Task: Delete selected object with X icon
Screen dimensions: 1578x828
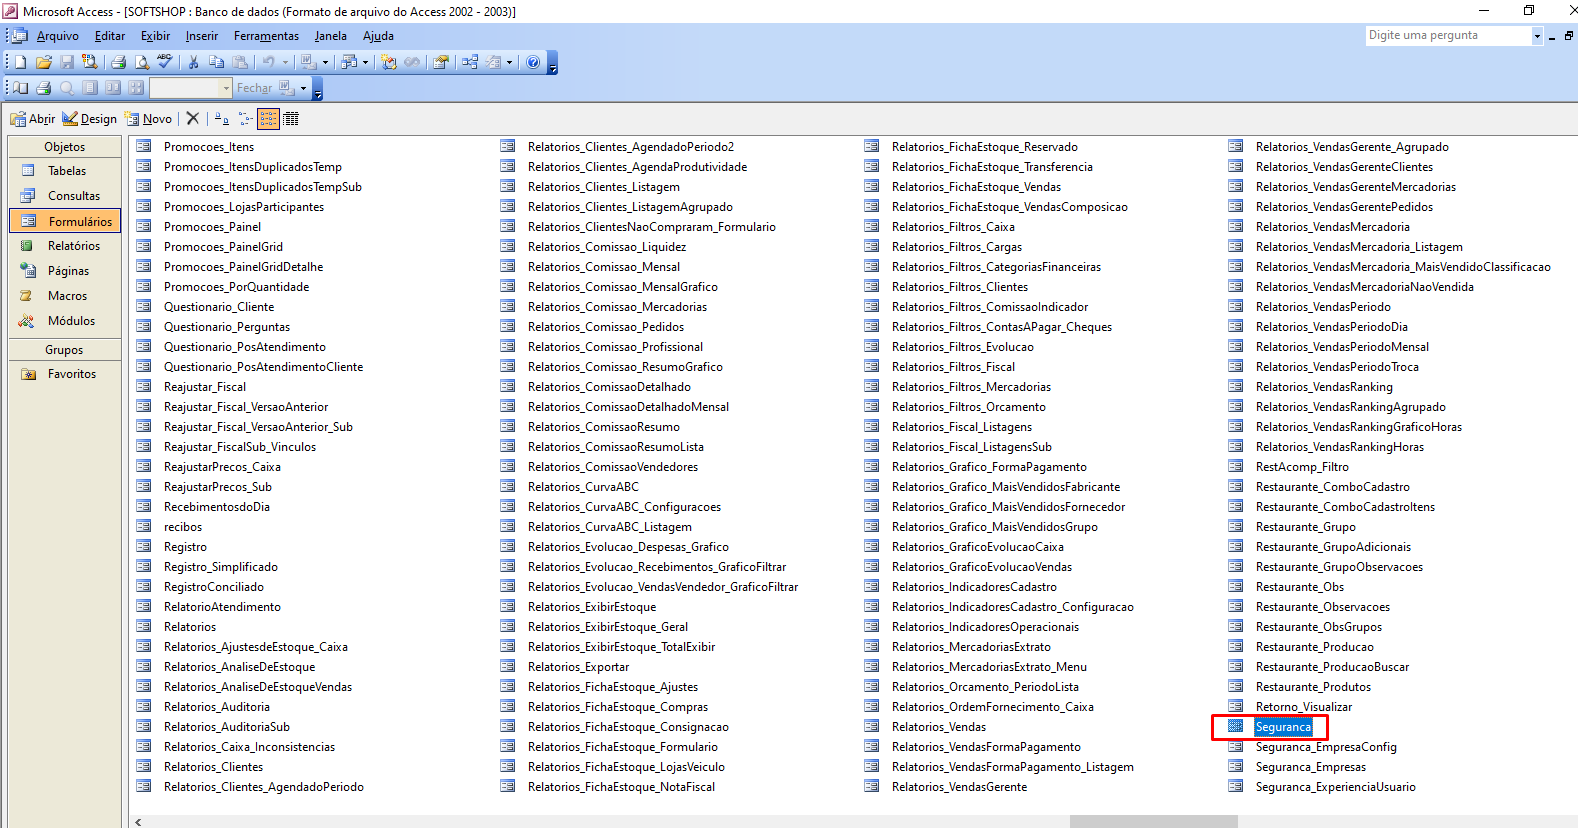Action: (x=193, y=118)
